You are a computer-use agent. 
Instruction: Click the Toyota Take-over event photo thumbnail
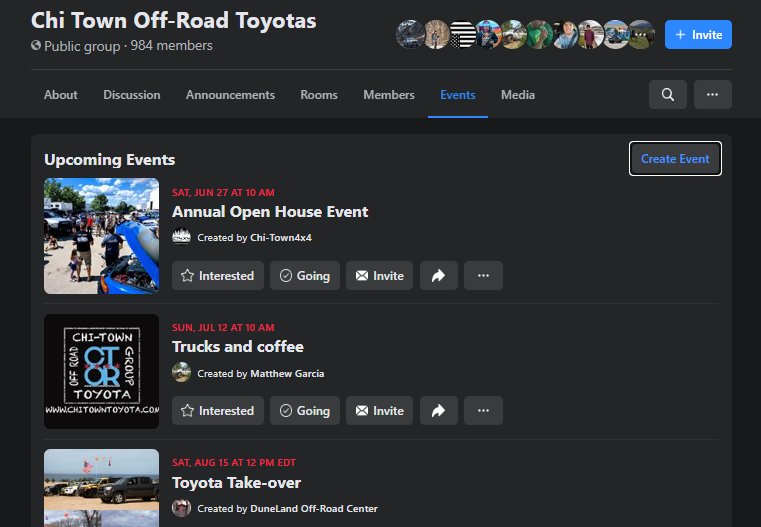[101, 488]
